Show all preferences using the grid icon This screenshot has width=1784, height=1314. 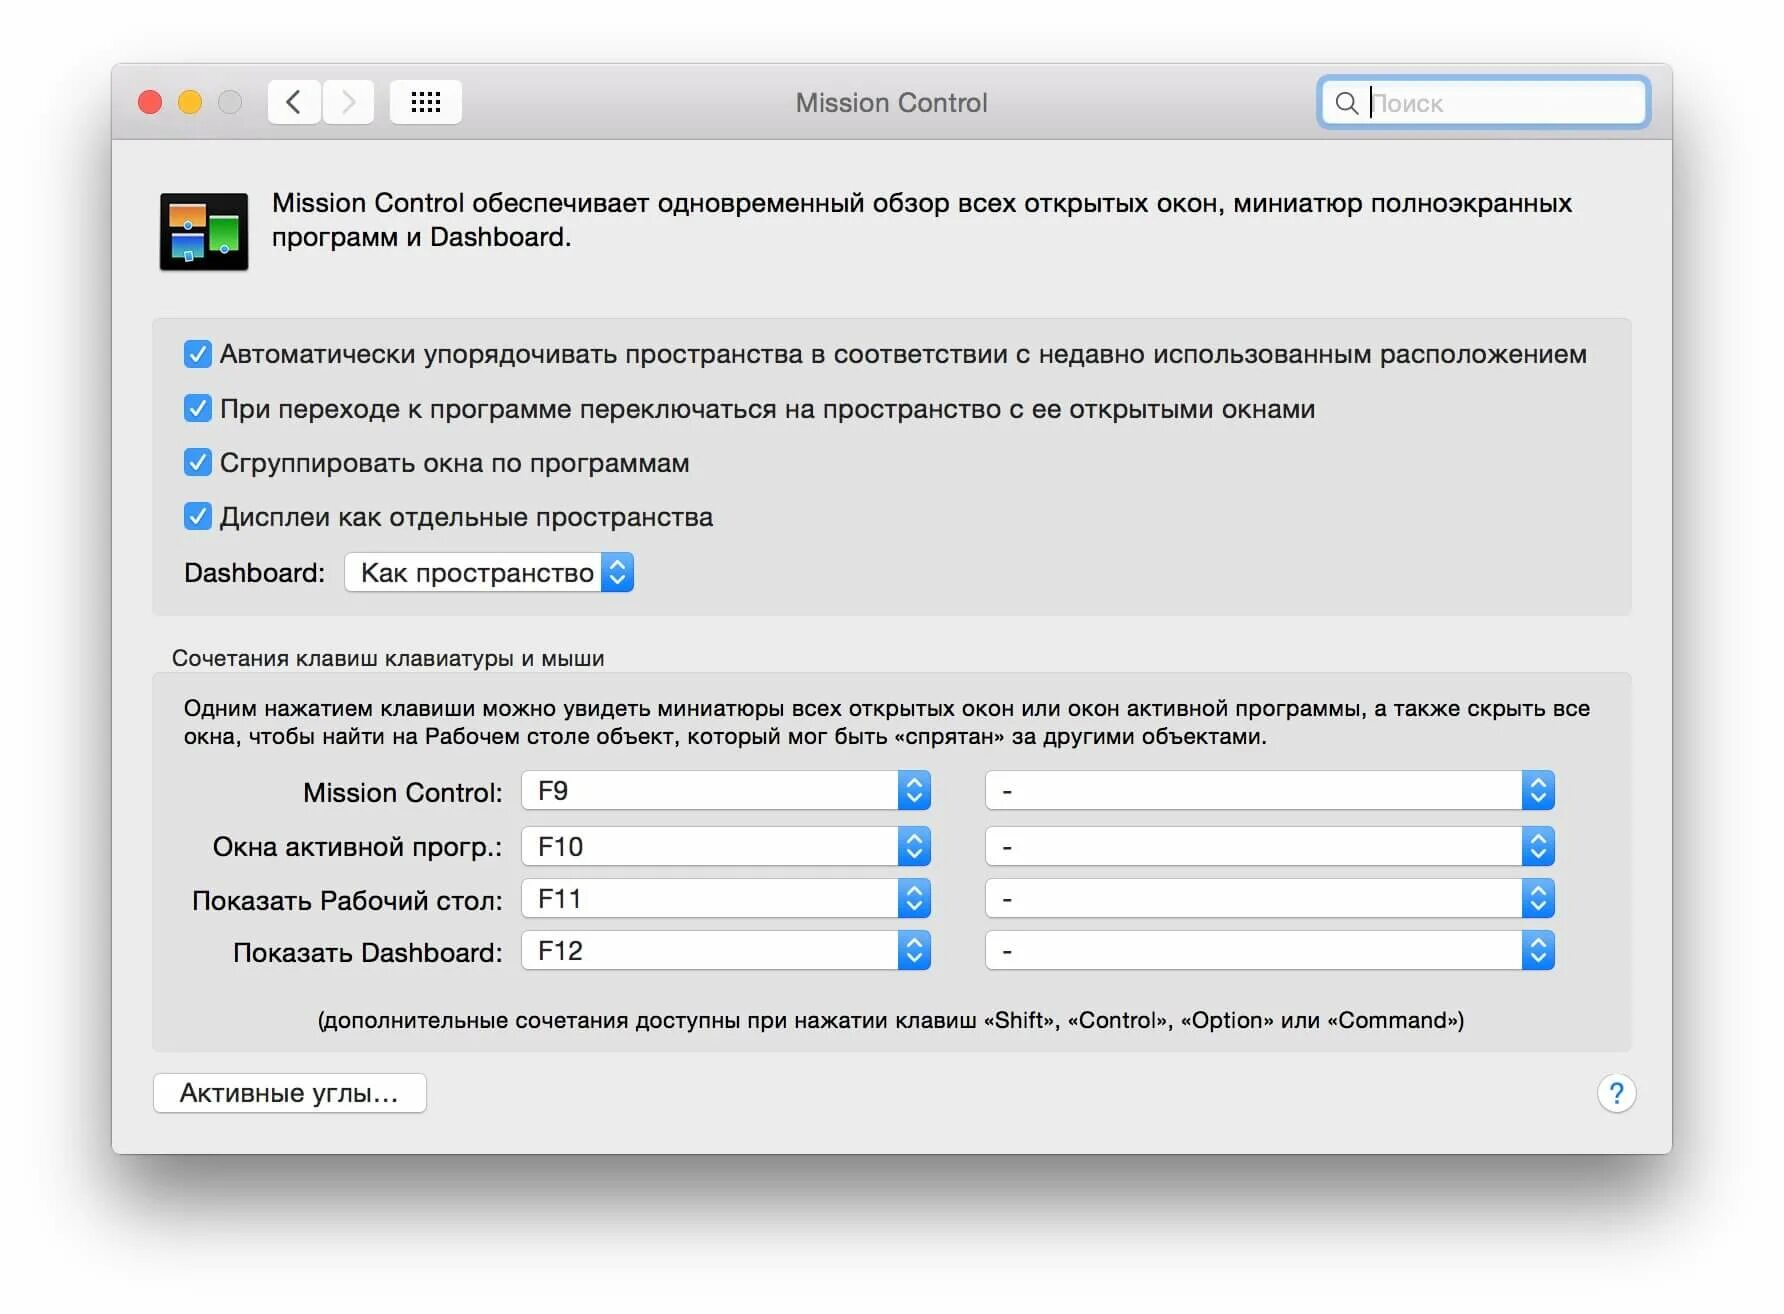pyautogui.click(x=426, y=102)
